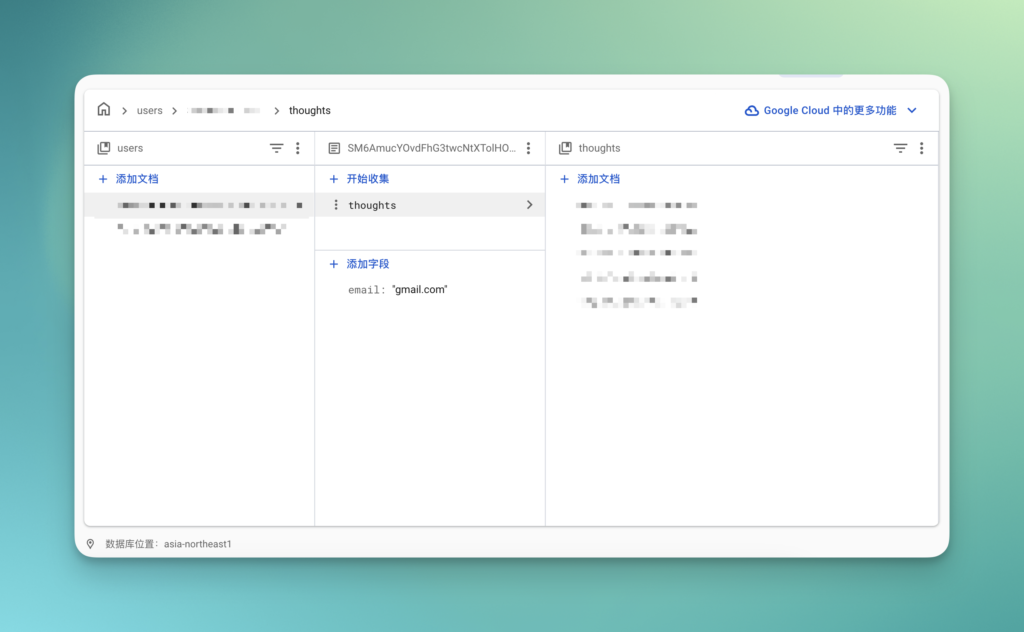Open the fourth blurred document in thoughts

pos(639,277)
